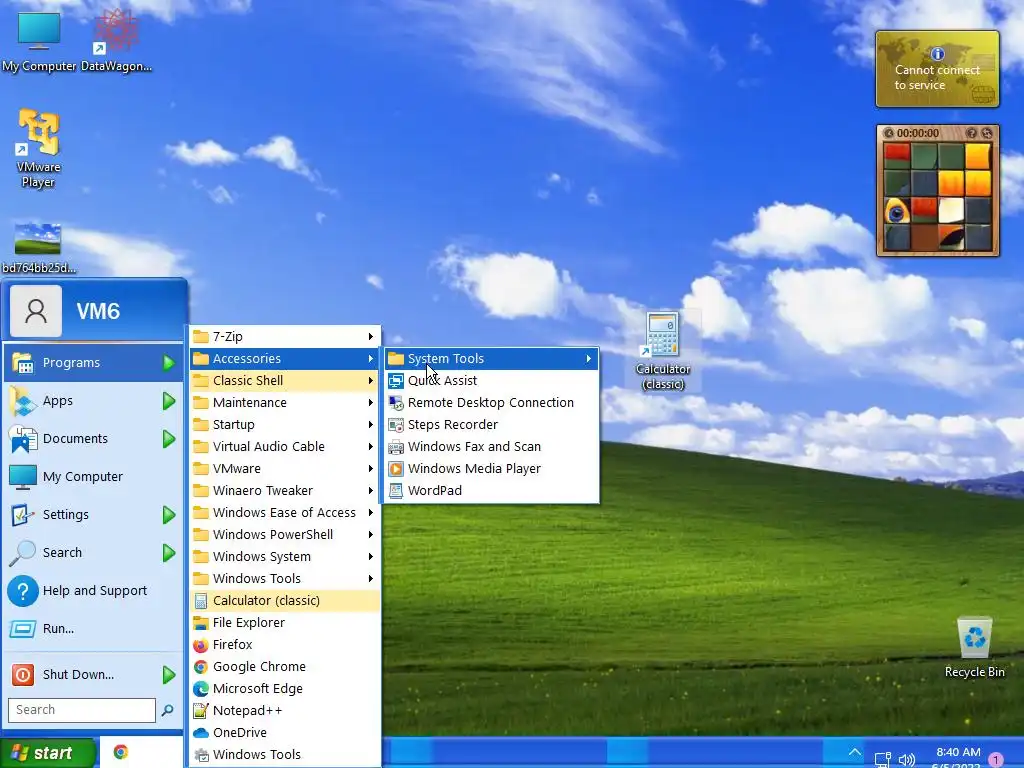Click the magnifier icon beside search box
Image resolution: width=1024 pixels, height=768 pixels.
168,710
